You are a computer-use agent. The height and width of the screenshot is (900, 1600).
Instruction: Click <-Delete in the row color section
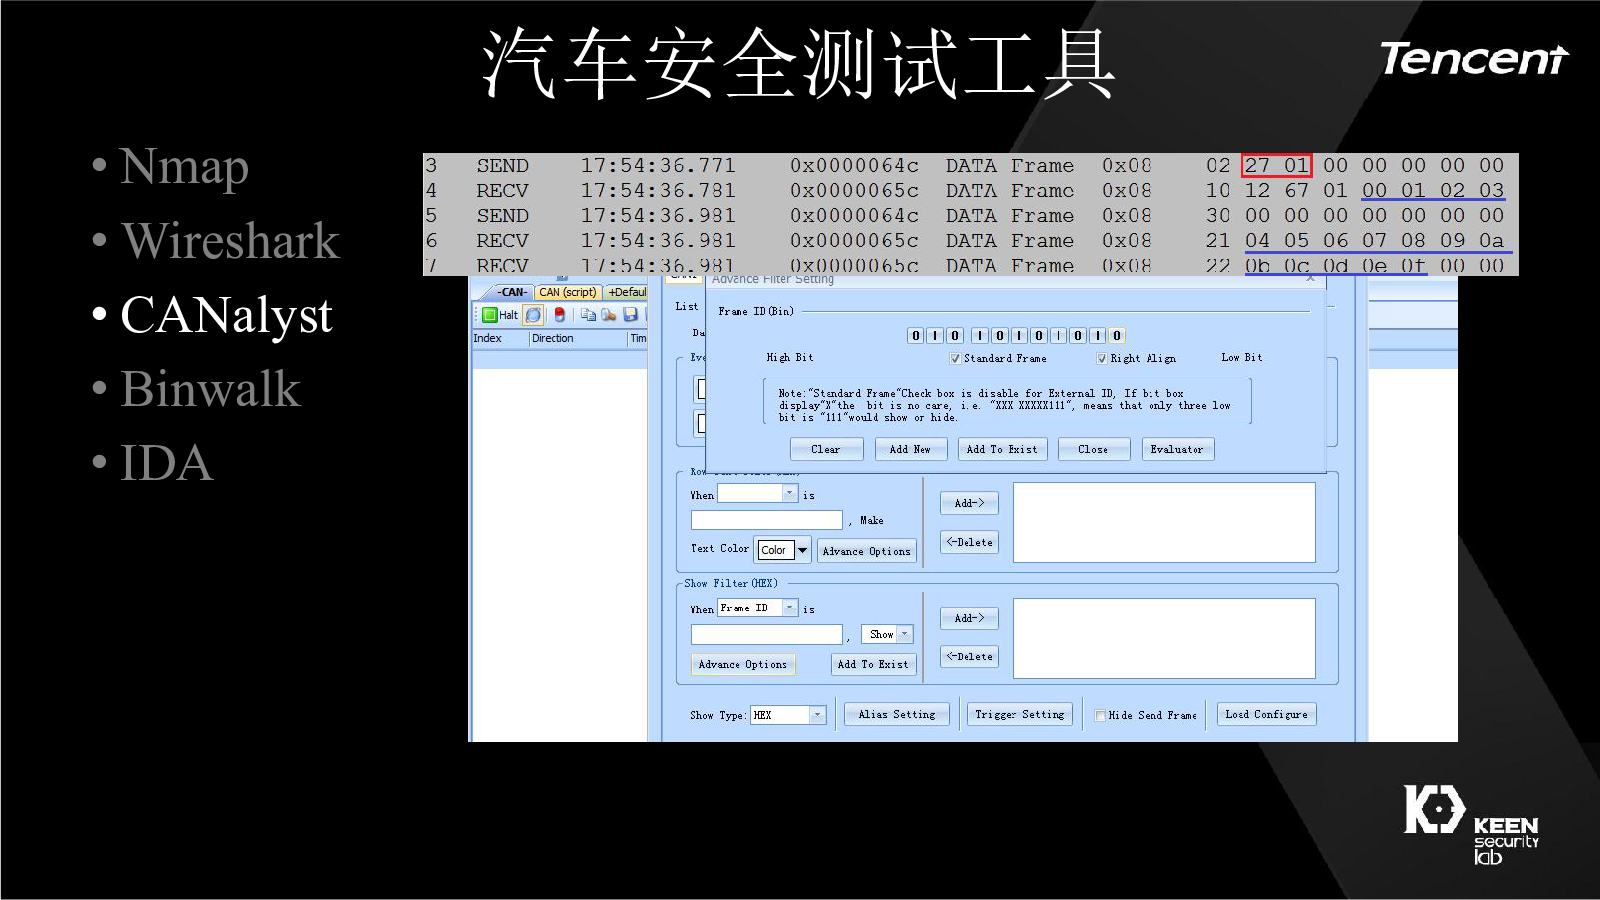(969, 542)
